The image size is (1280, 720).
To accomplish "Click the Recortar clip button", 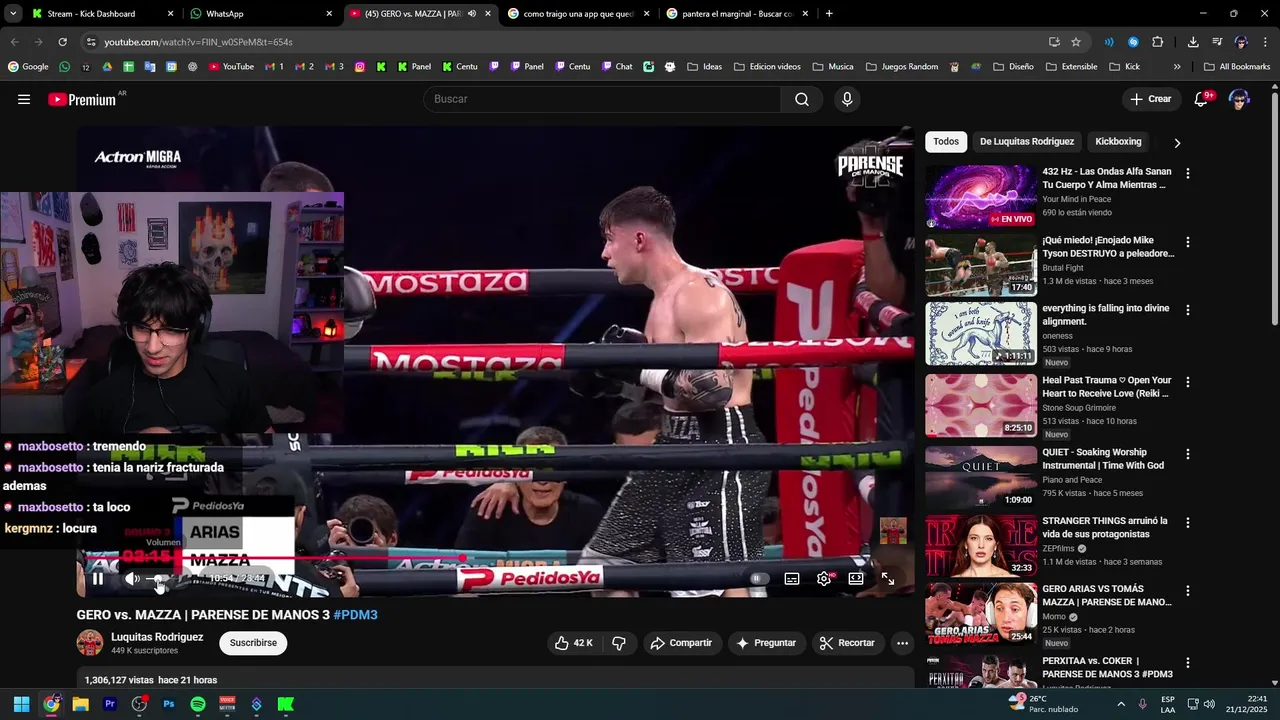I will click(848, 643).
